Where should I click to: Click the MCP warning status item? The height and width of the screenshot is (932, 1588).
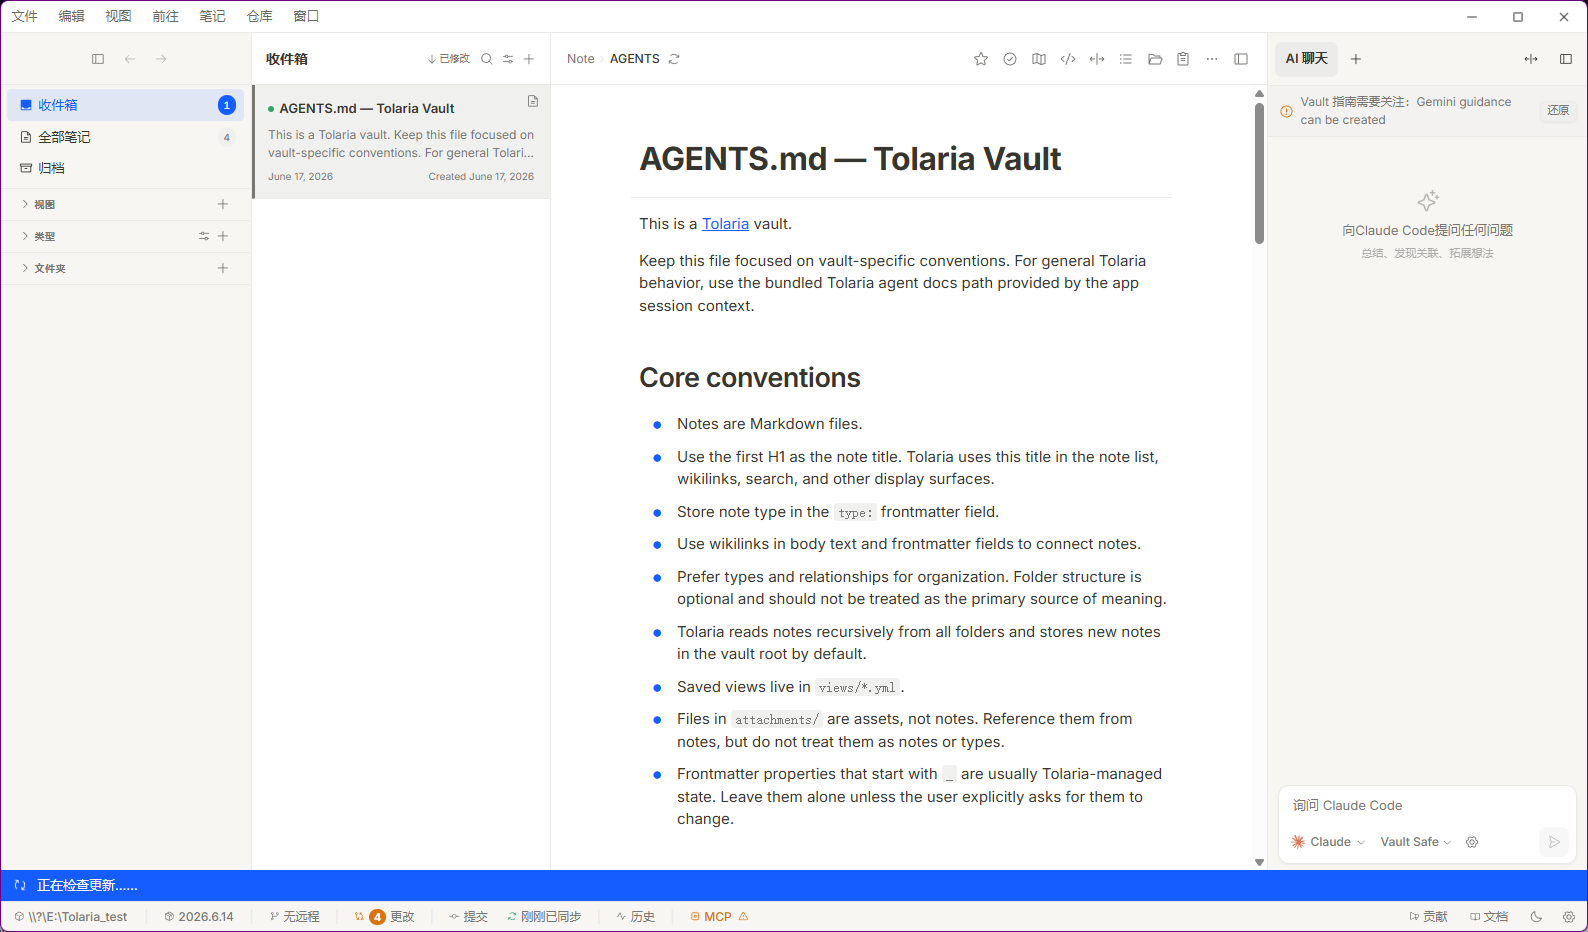point(719,916)
